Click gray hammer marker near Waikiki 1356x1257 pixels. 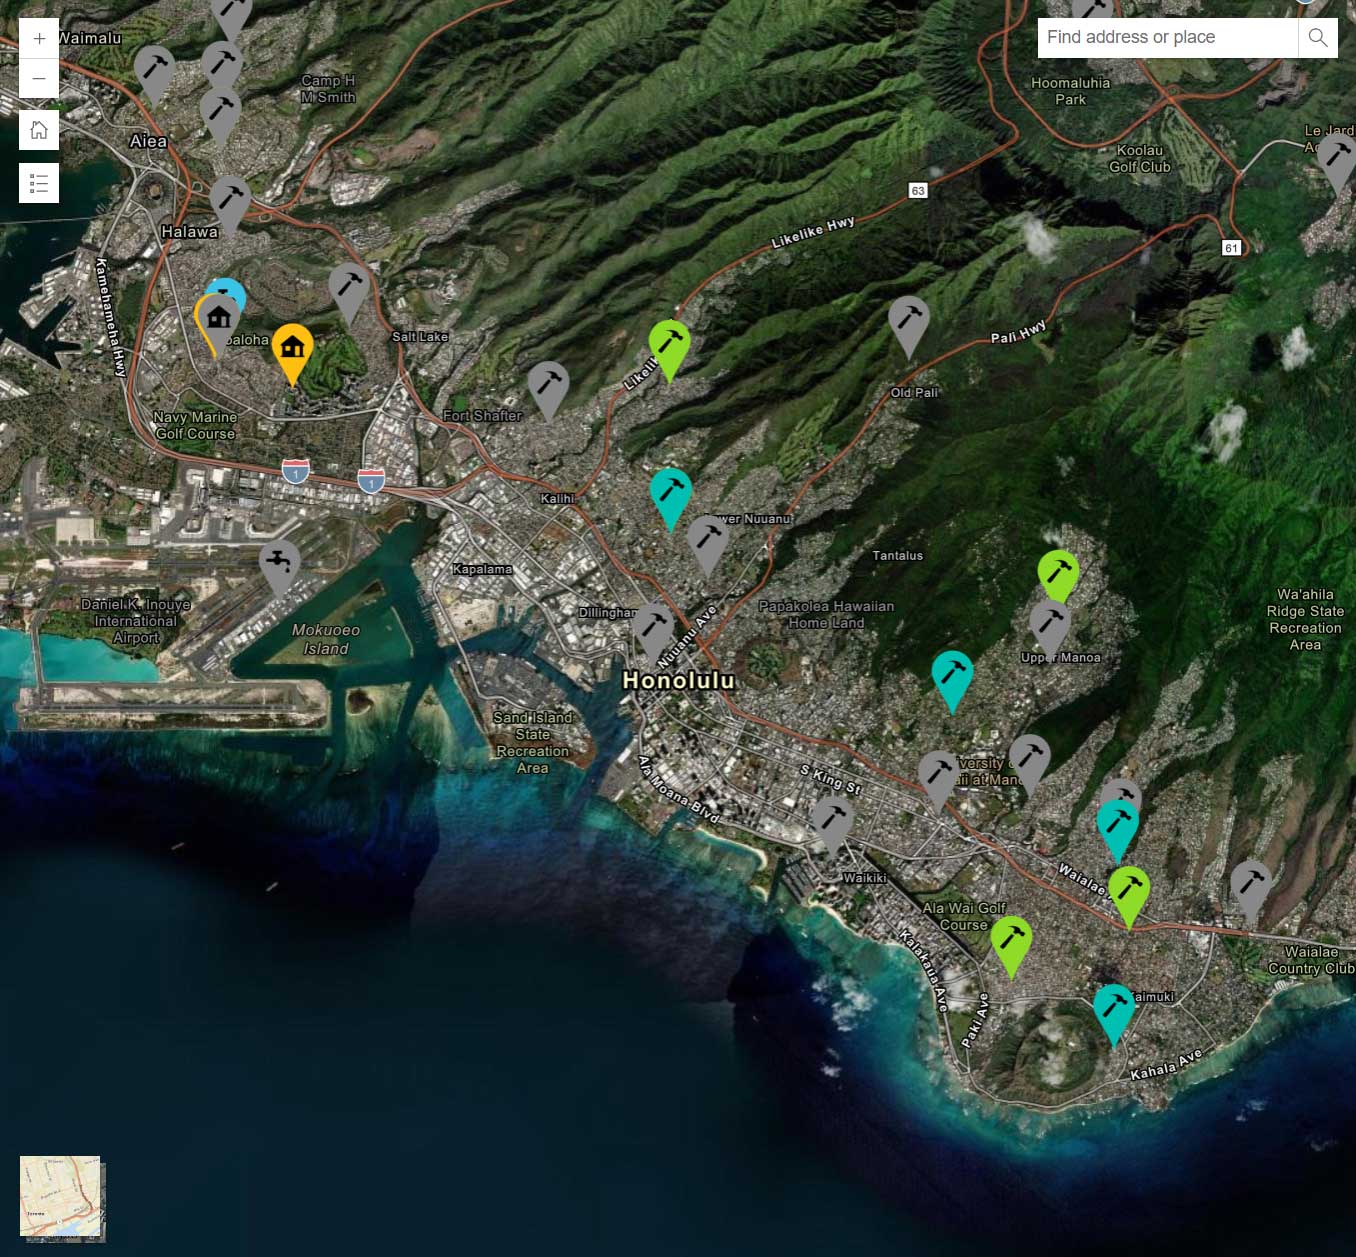coord(832,820)
